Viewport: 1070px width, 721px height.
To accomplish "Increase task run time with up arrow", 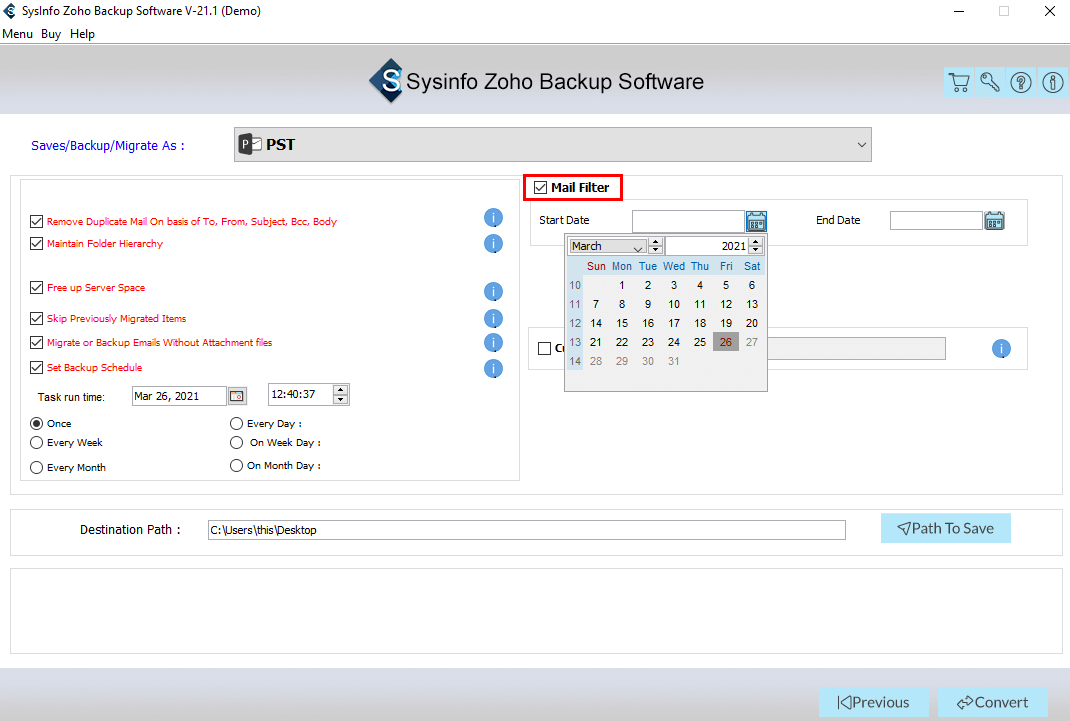I will [341, 390].
